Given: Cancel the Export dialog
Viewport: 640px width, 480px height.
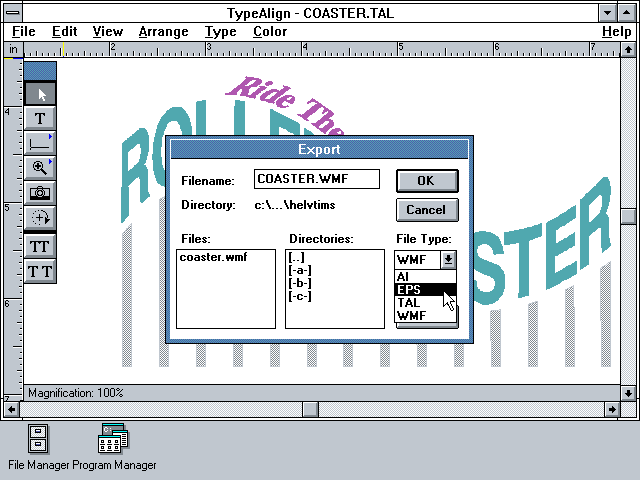Looking at the screenshot, I should click(x=427, y=210).
